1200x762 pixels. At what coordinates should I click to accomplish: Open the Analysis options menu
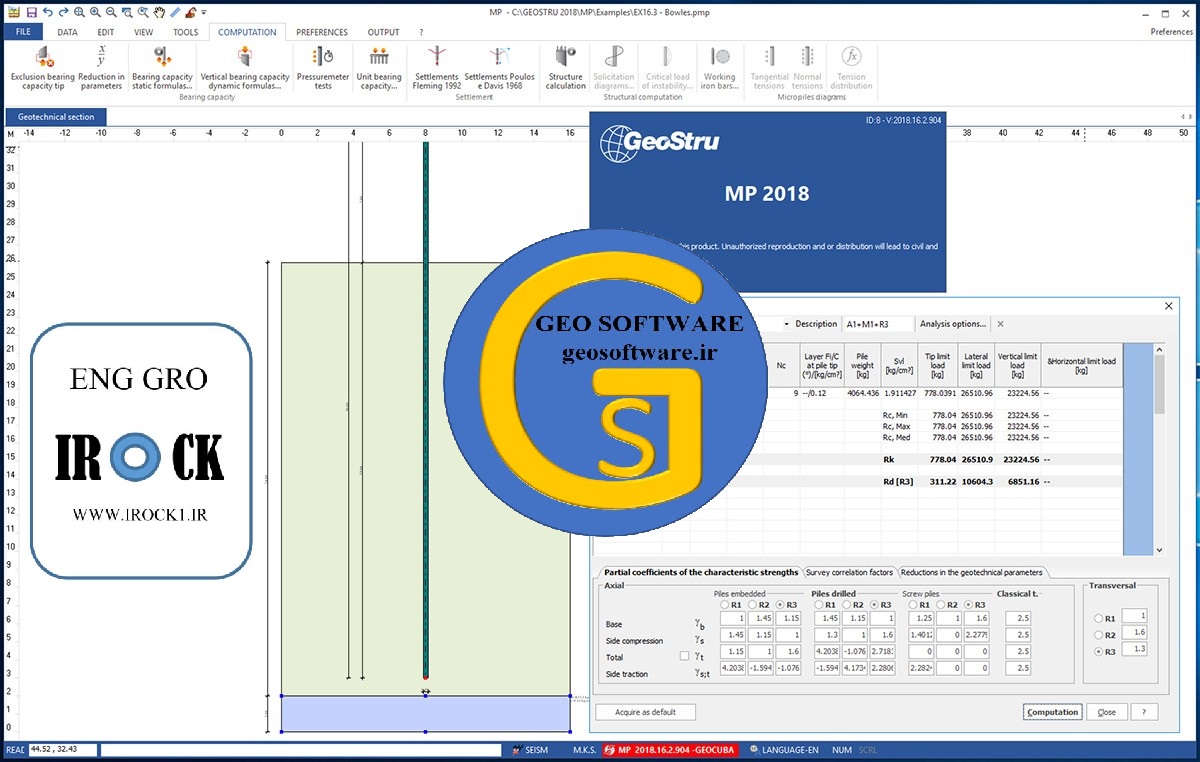pyautogui.click(x=952, y=324)
